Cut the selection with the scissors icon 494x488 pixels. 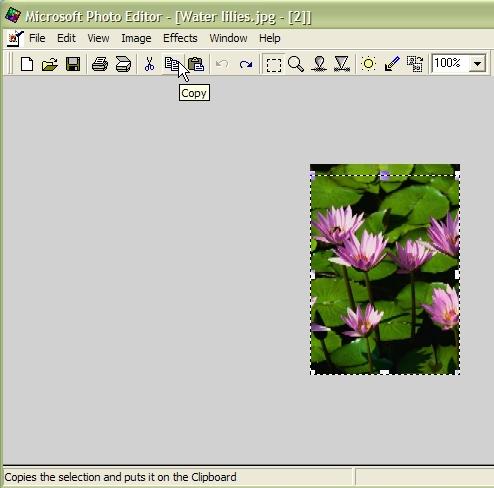coord(149,64)
